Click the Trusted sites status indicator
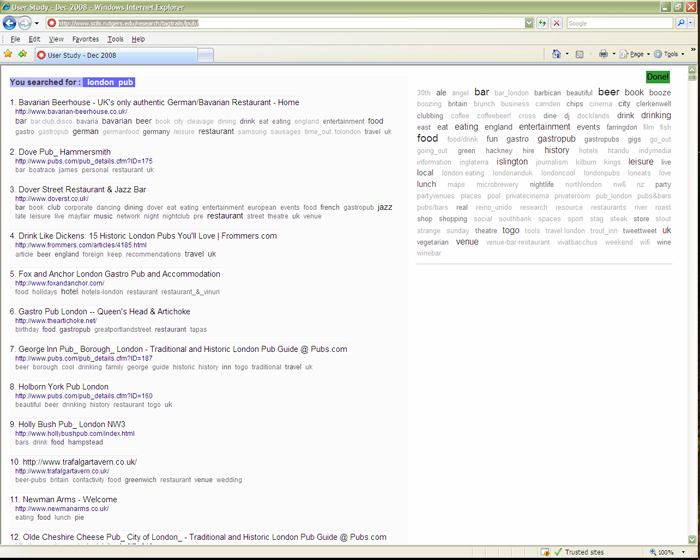 coord(579,552)
